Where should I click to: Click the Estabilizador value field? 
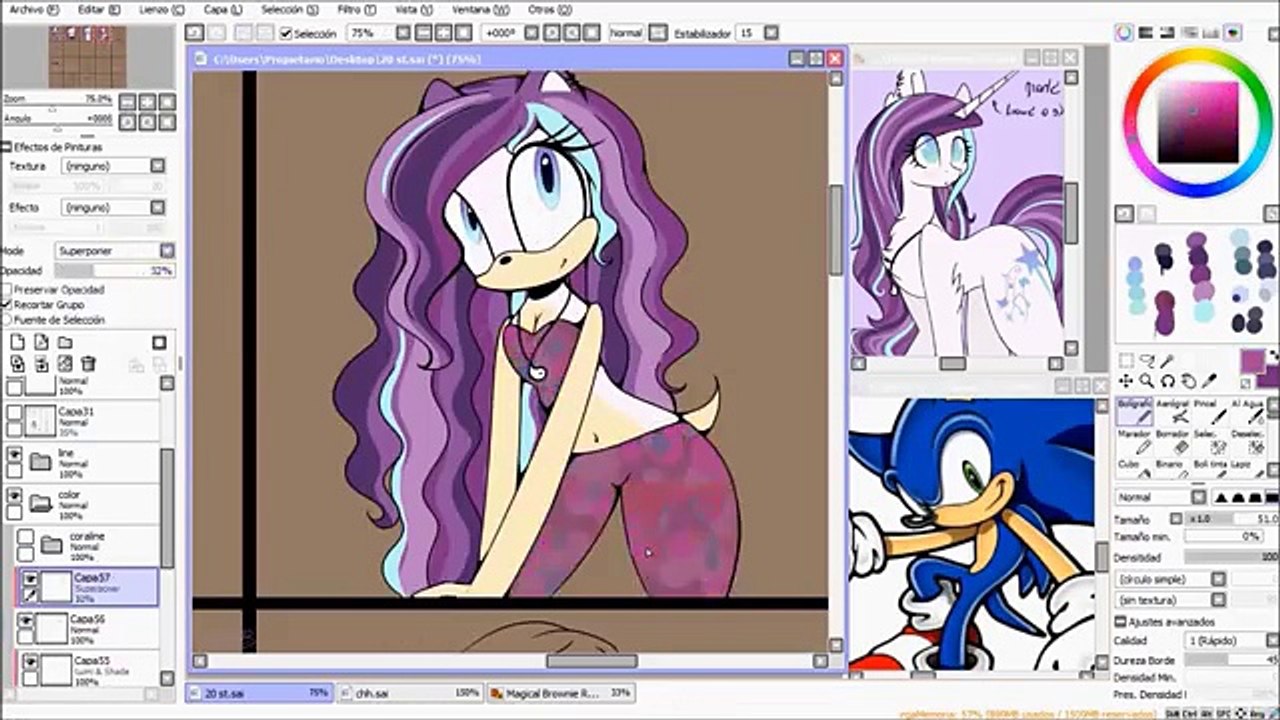tap(748, 33)
